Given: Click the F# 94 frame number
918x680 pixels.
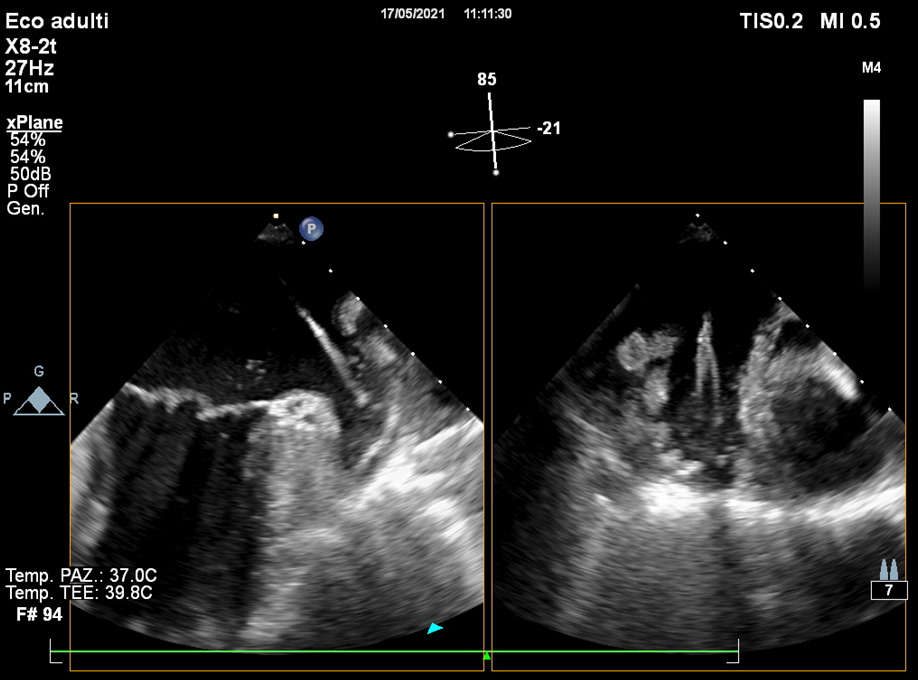Looking at the screenshot, I should (x=40, y=614).
